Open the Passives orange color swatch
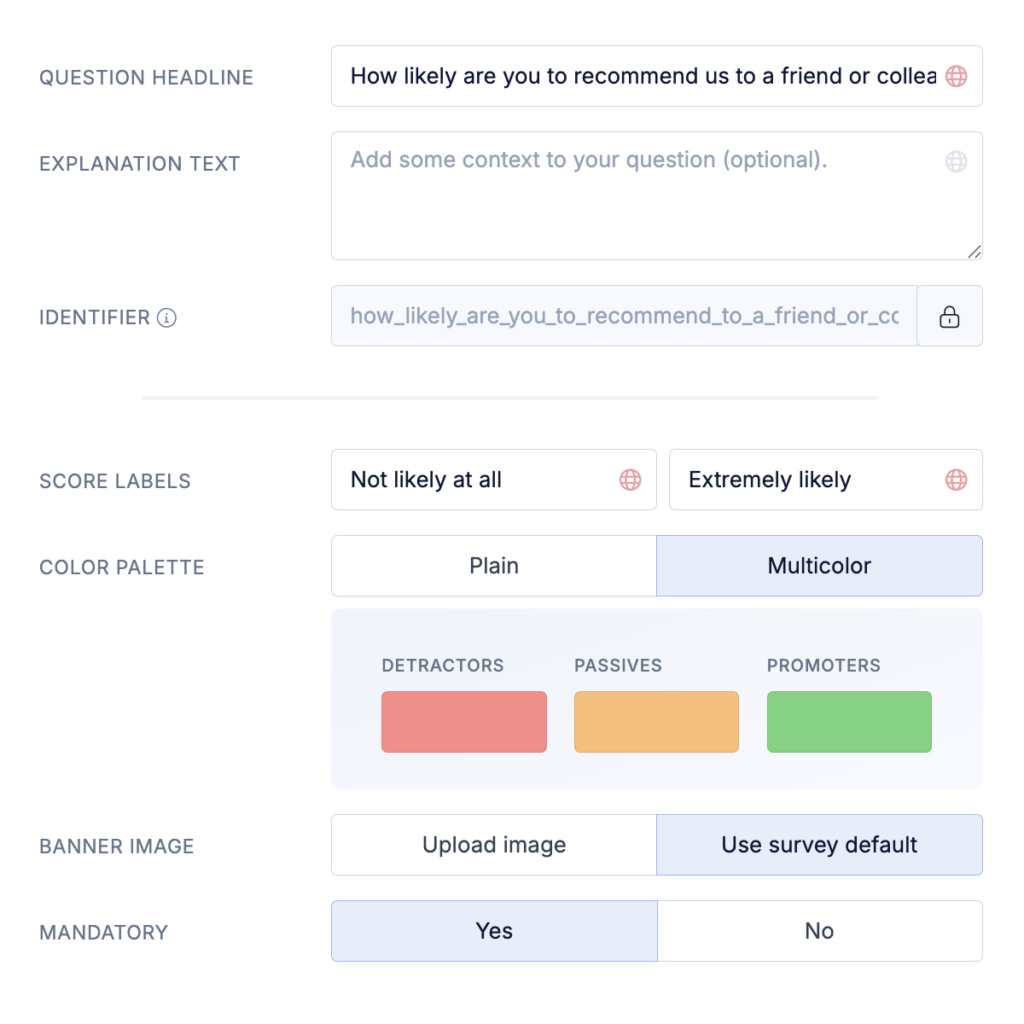Viewport: 1024px width, 1024px height. point(656,722)
